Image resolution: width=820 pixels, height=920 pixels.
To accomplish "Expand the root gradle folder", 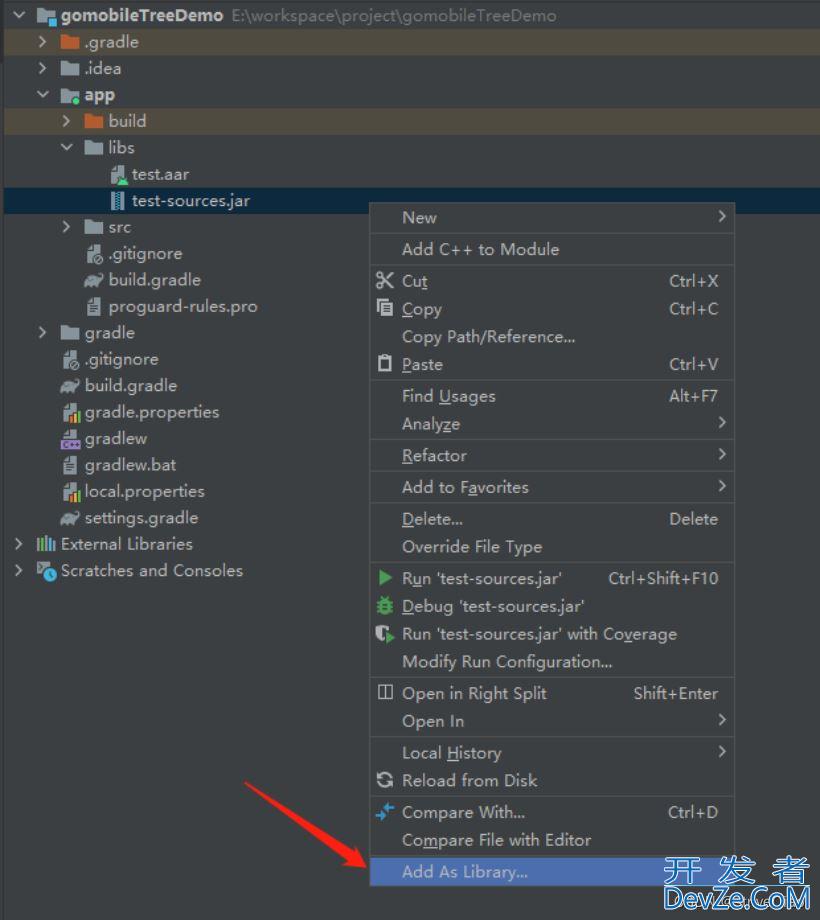I will (x=42, y=333).
